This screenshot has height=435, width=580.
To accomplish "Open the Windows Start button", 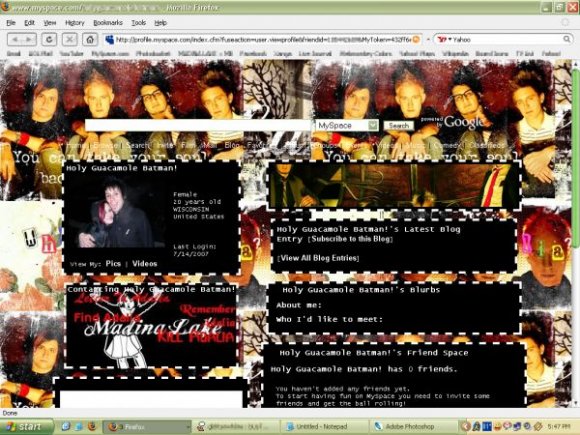I will pyautogui.click(x=26, y=426).
